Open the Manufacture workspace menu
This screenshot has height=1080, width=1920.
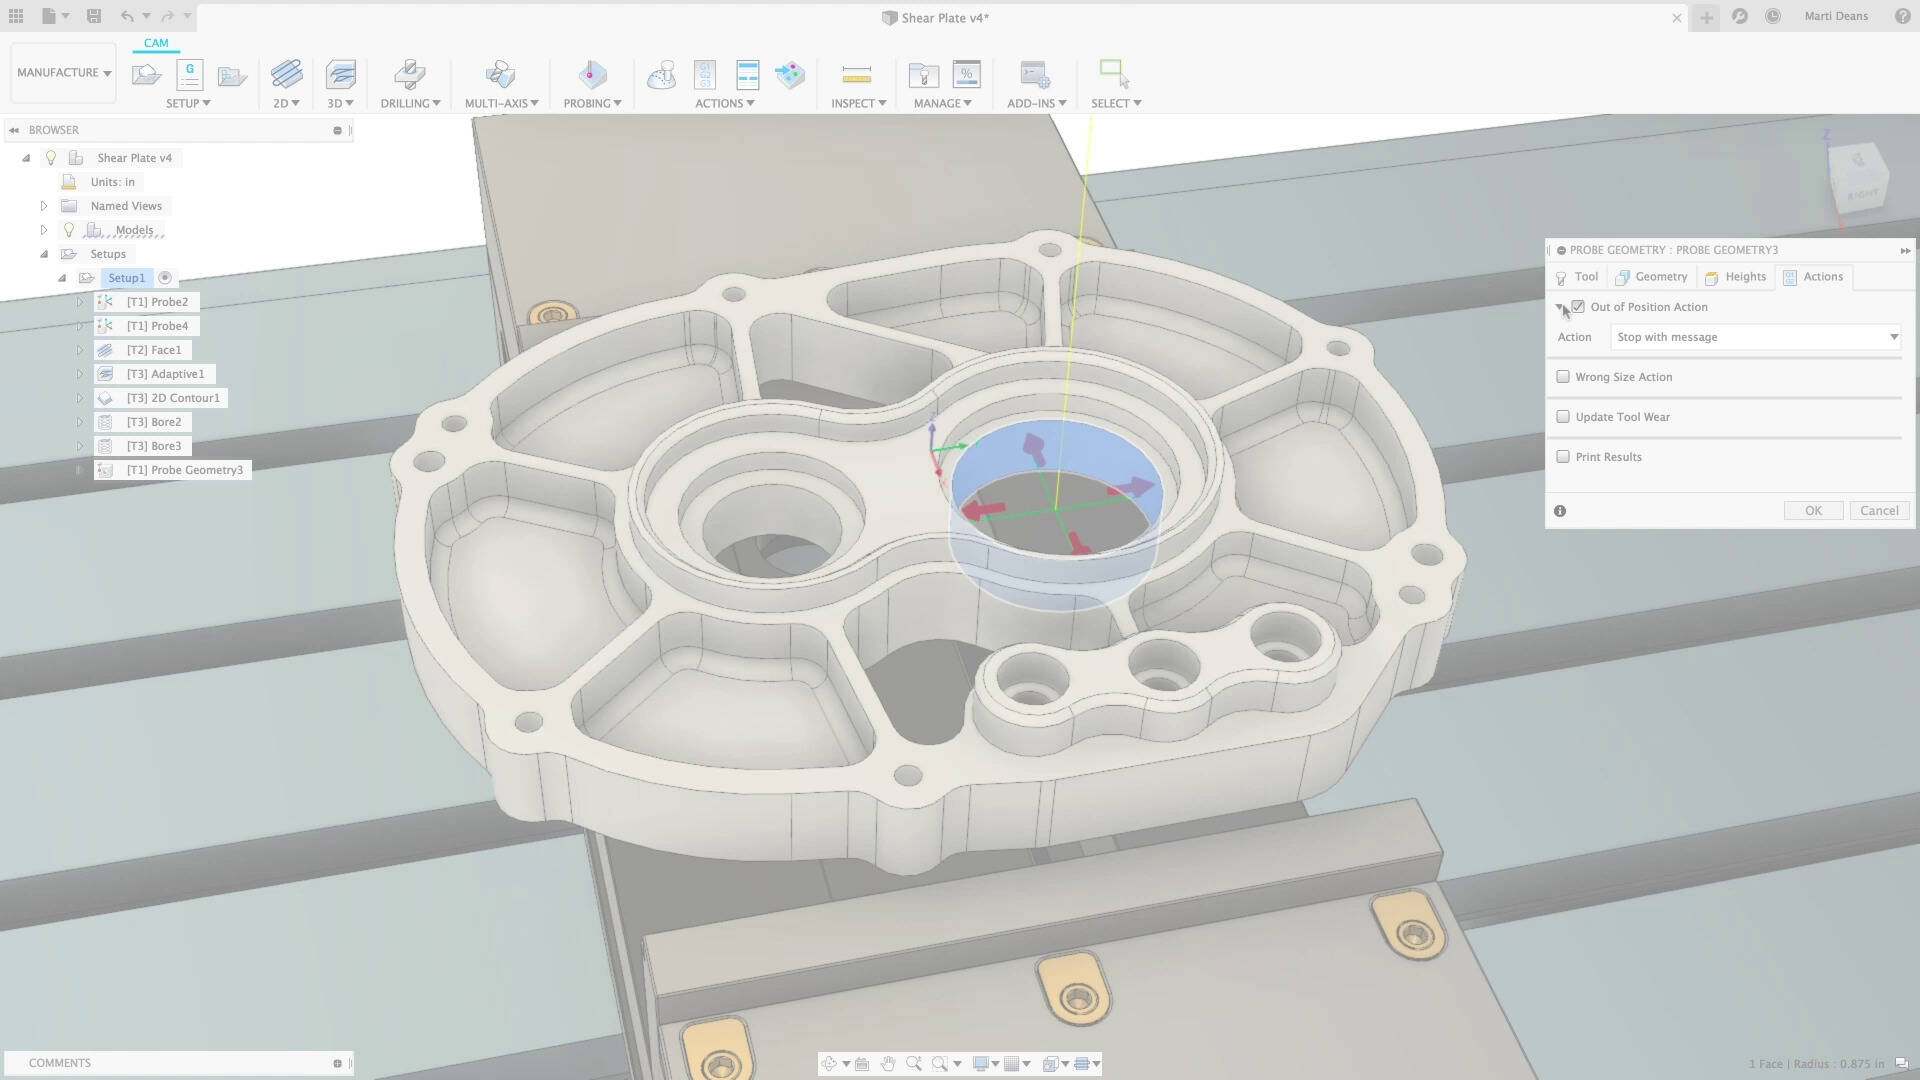click(x=62, y=72)
